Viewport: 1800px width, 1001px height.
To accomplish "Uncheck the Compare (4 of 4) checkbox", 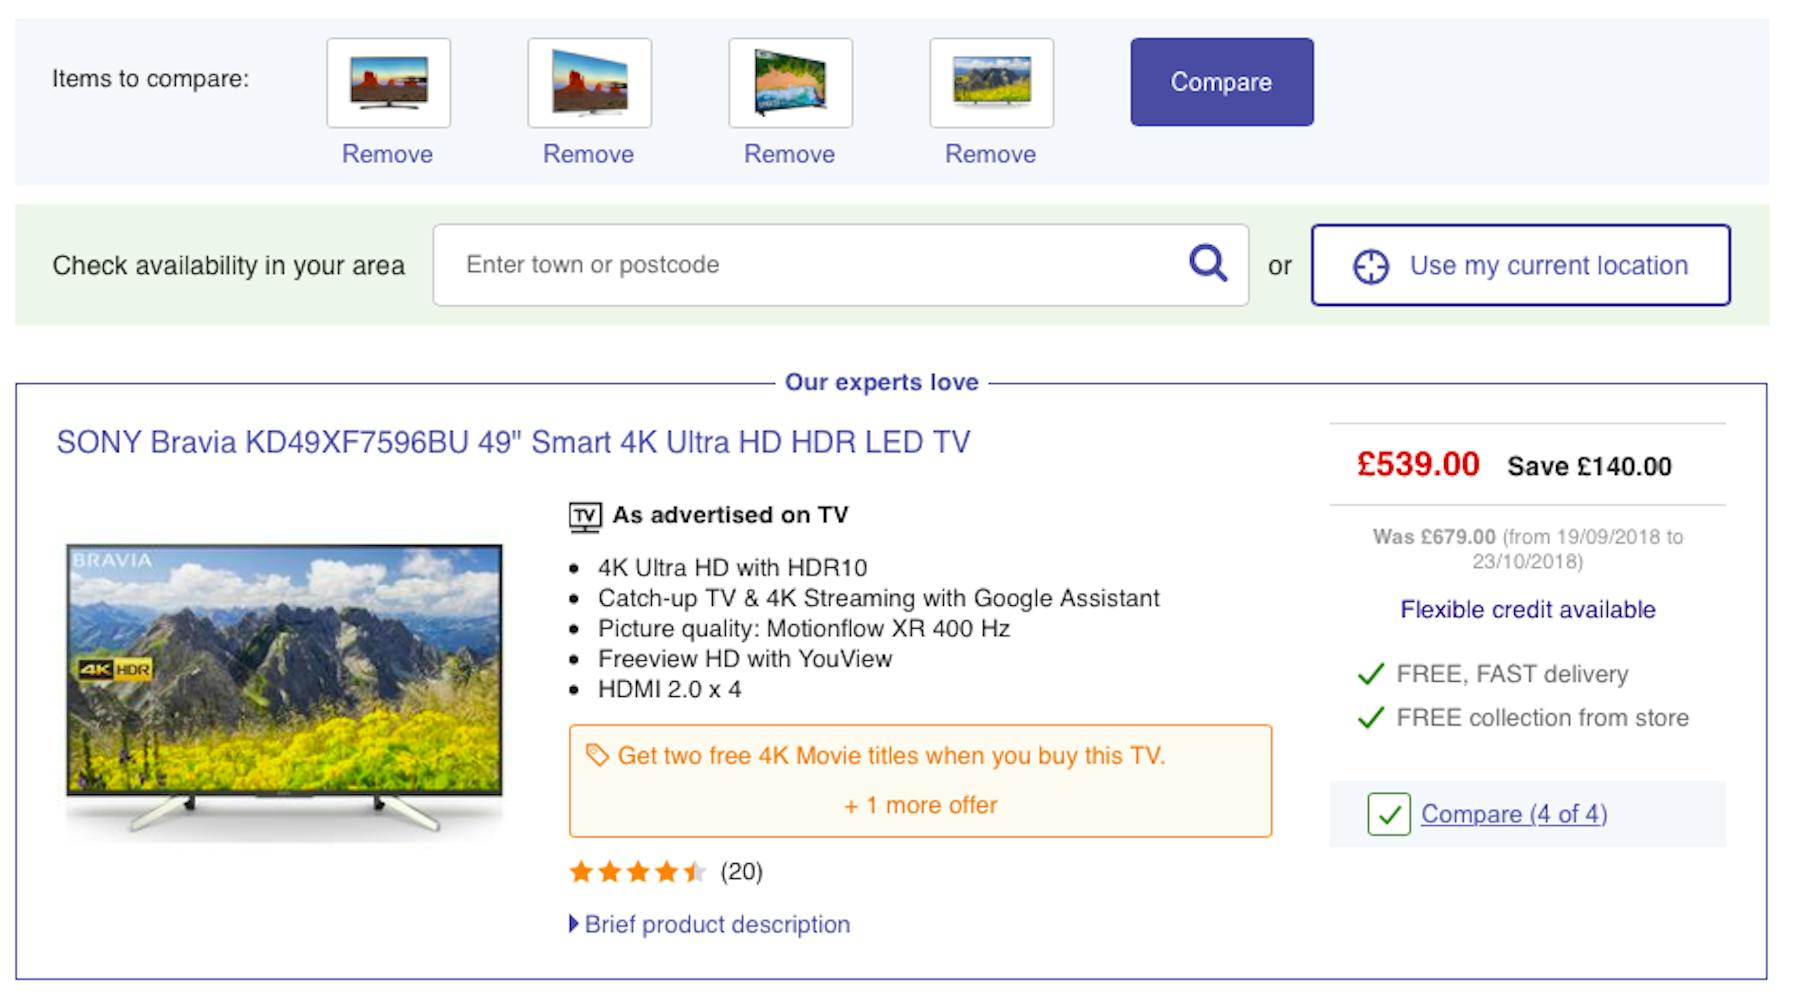I will (1389, 814).
